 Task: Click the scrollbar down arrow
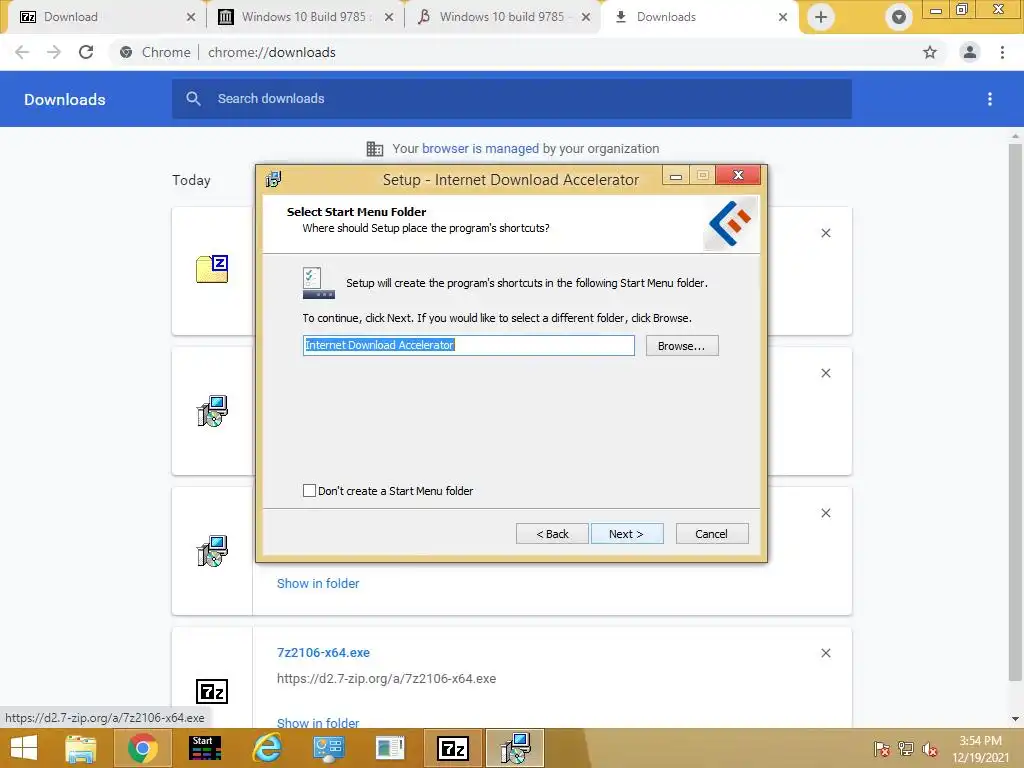click(1015, 719)
